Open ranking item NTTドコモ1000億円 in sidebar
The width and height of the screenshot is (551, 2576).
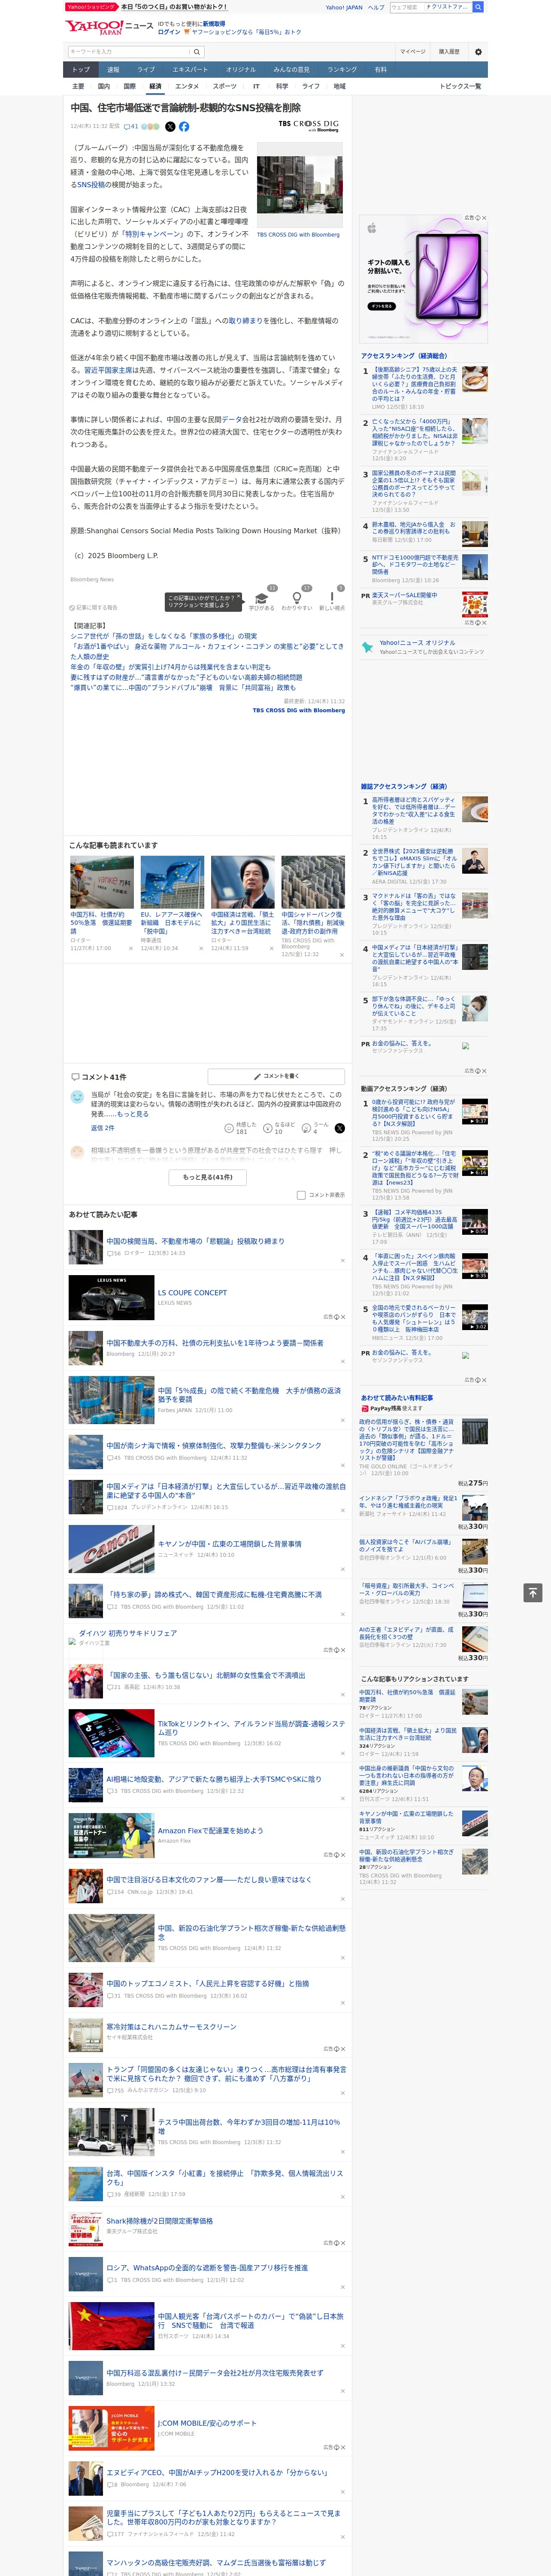tap(415, 565)
